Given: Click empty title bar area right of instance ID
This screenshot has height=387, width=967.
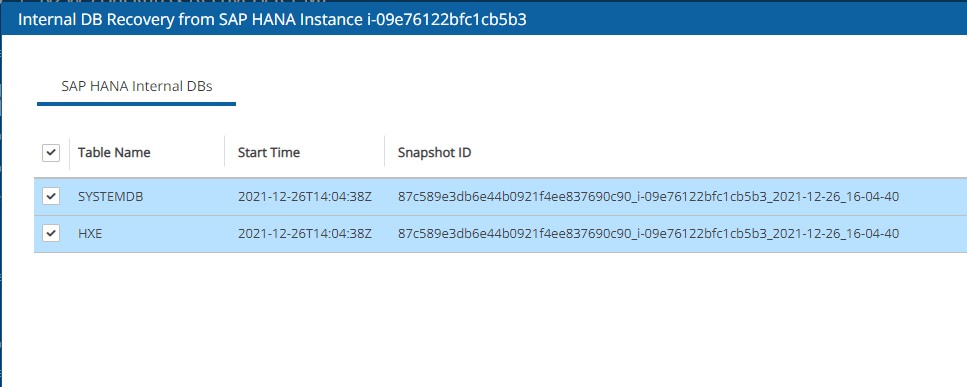Looking at the screenshot, I should coord(746,18).
